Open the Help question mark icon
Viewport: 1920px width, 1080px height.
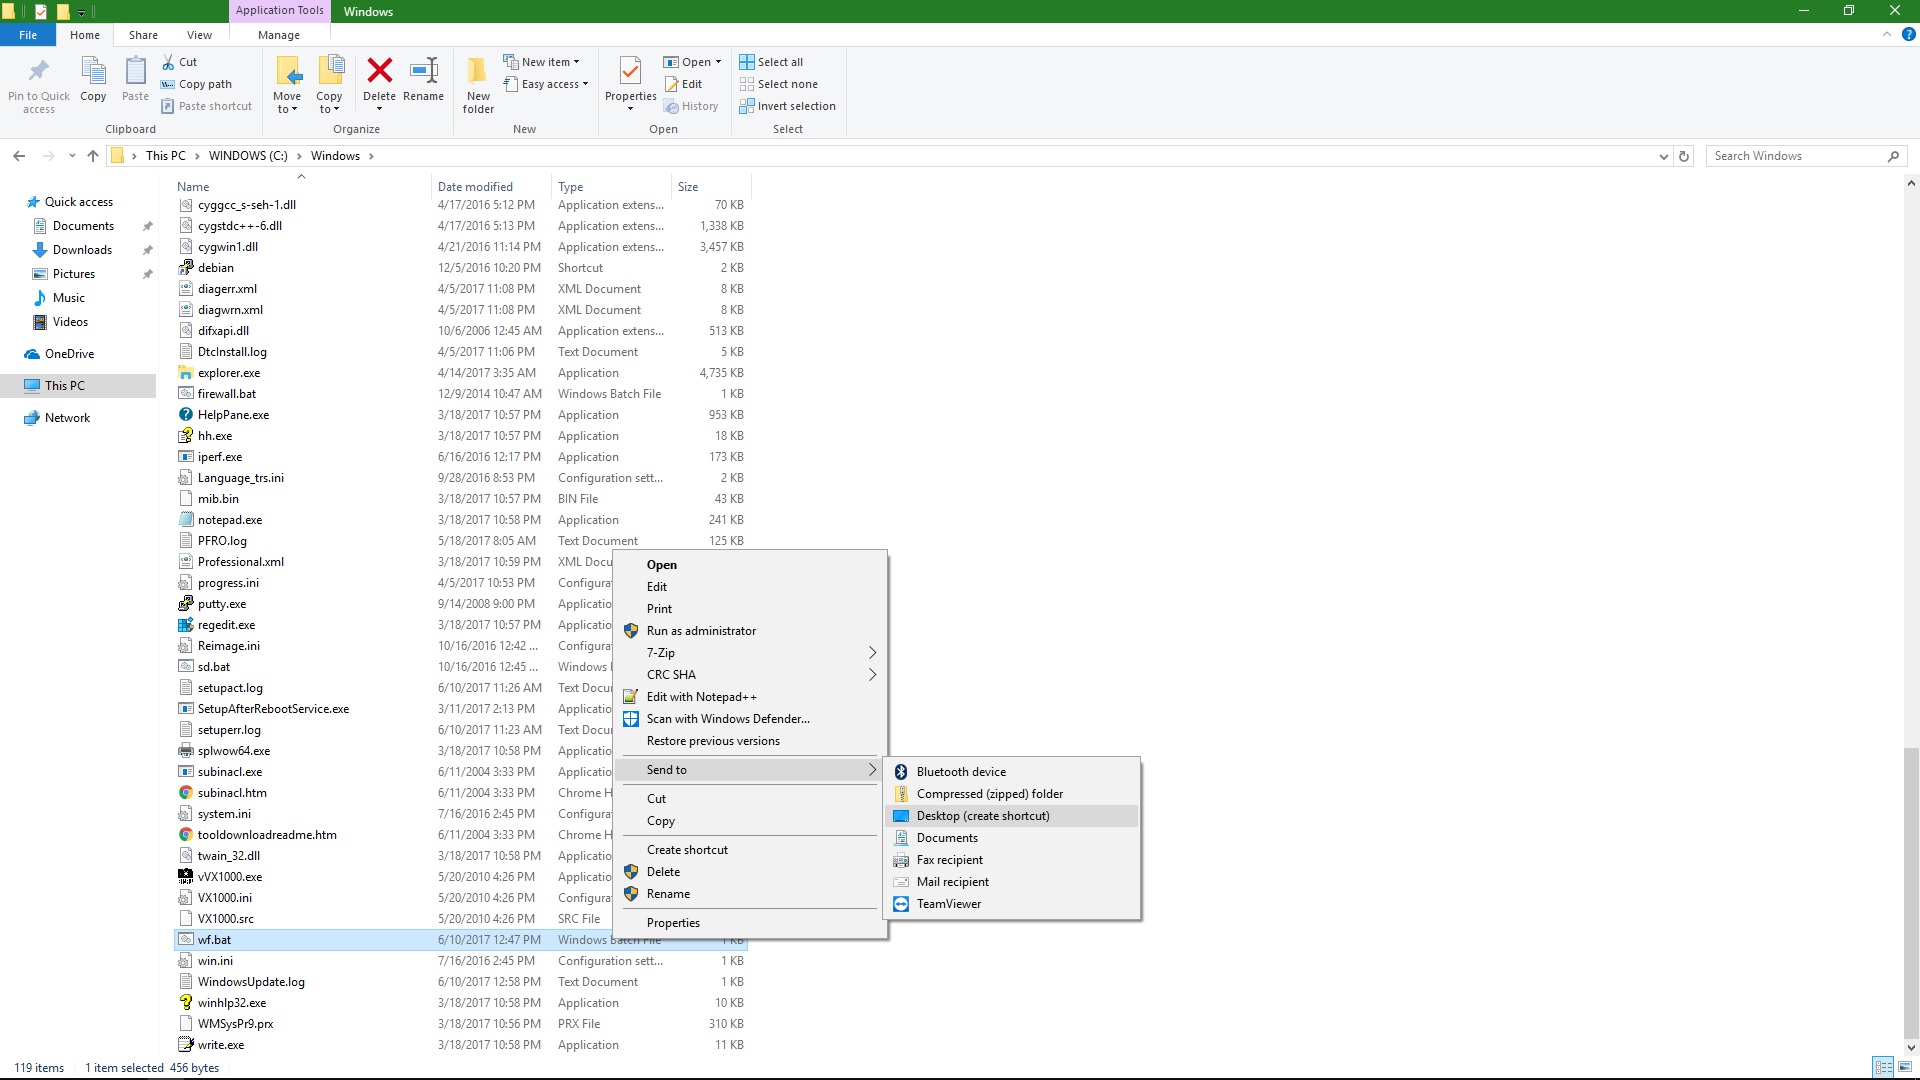coord(1908,34)
